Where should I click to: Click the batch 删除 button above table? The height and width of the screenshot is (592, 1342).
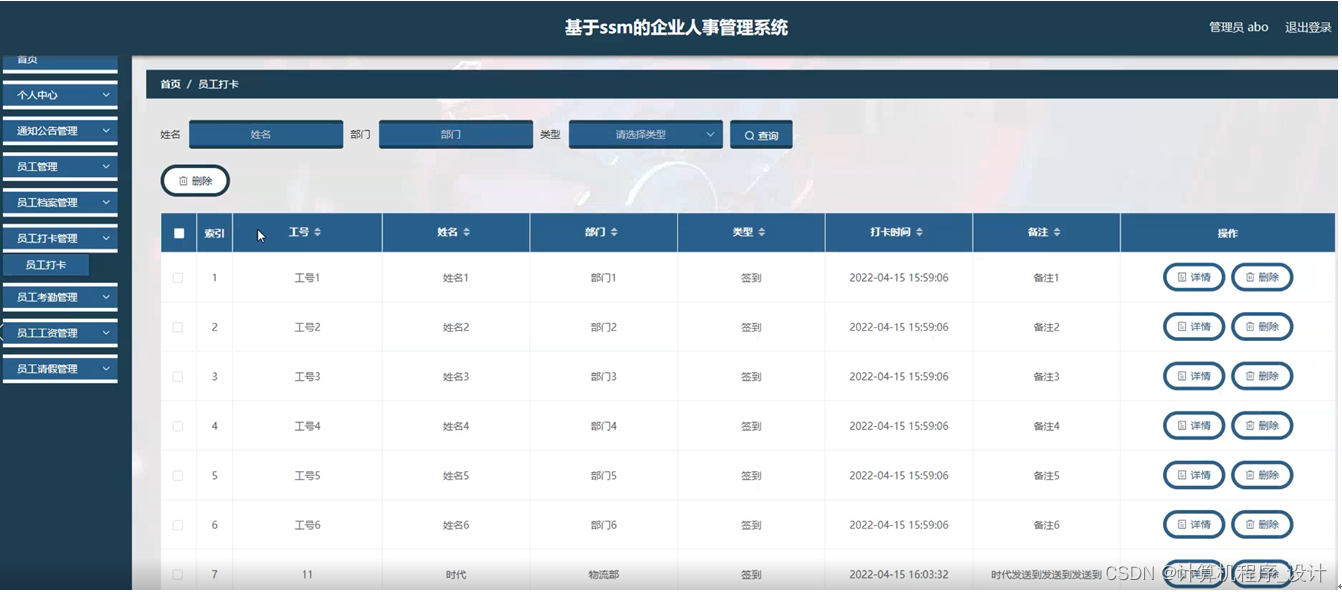pos(195,181)
